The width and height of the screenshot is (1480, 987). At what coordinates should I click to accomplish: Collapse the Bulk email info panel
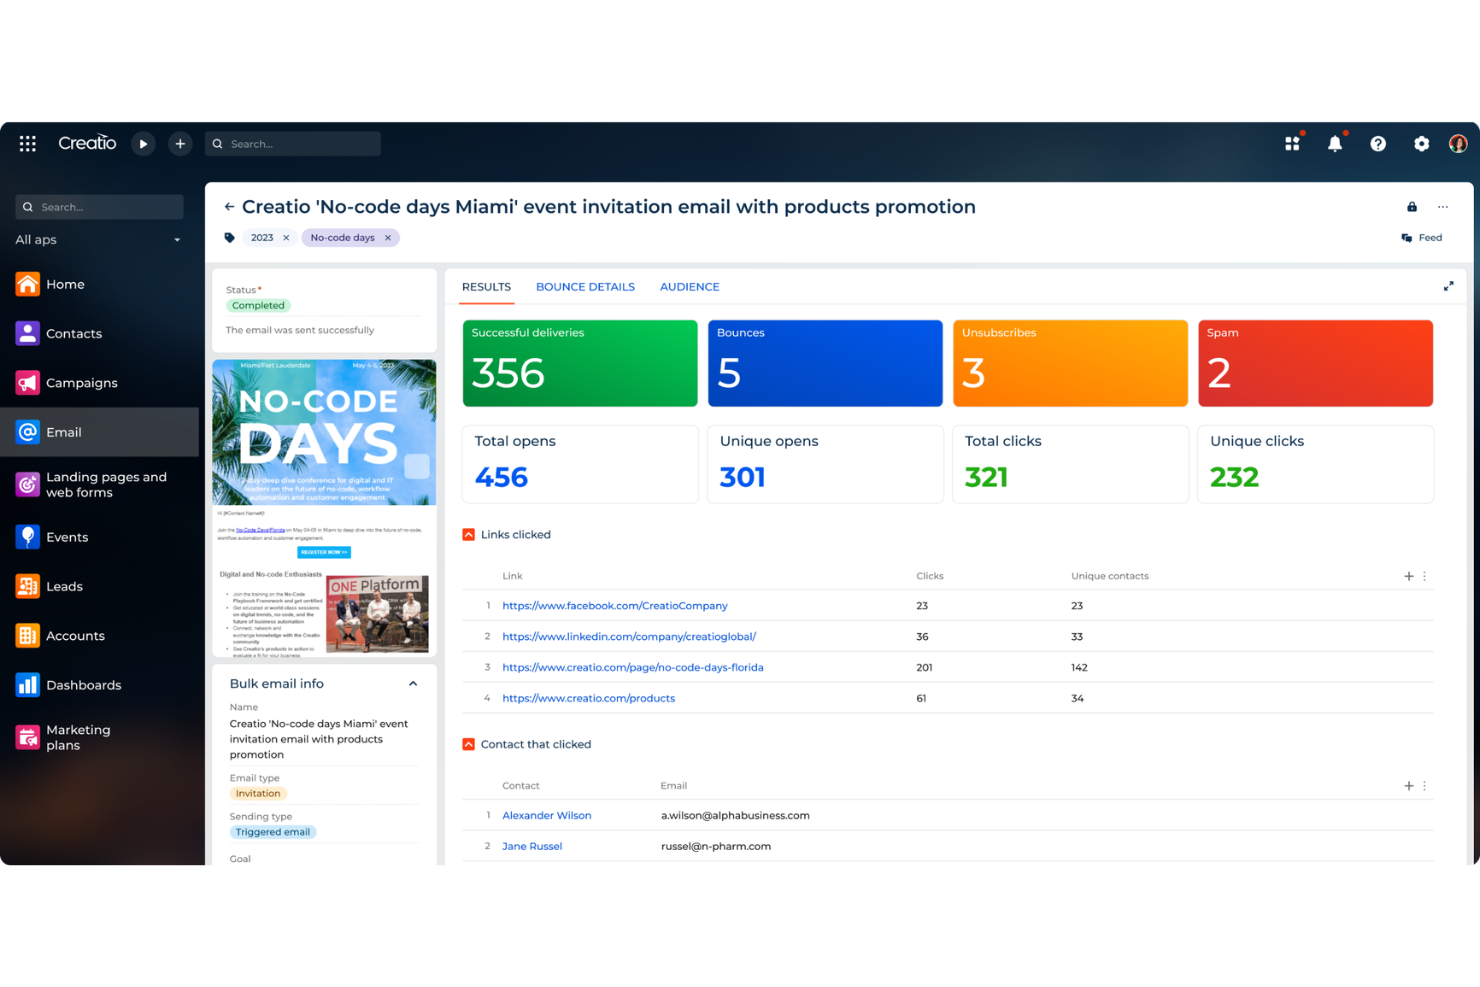click(x=413, y=684)
